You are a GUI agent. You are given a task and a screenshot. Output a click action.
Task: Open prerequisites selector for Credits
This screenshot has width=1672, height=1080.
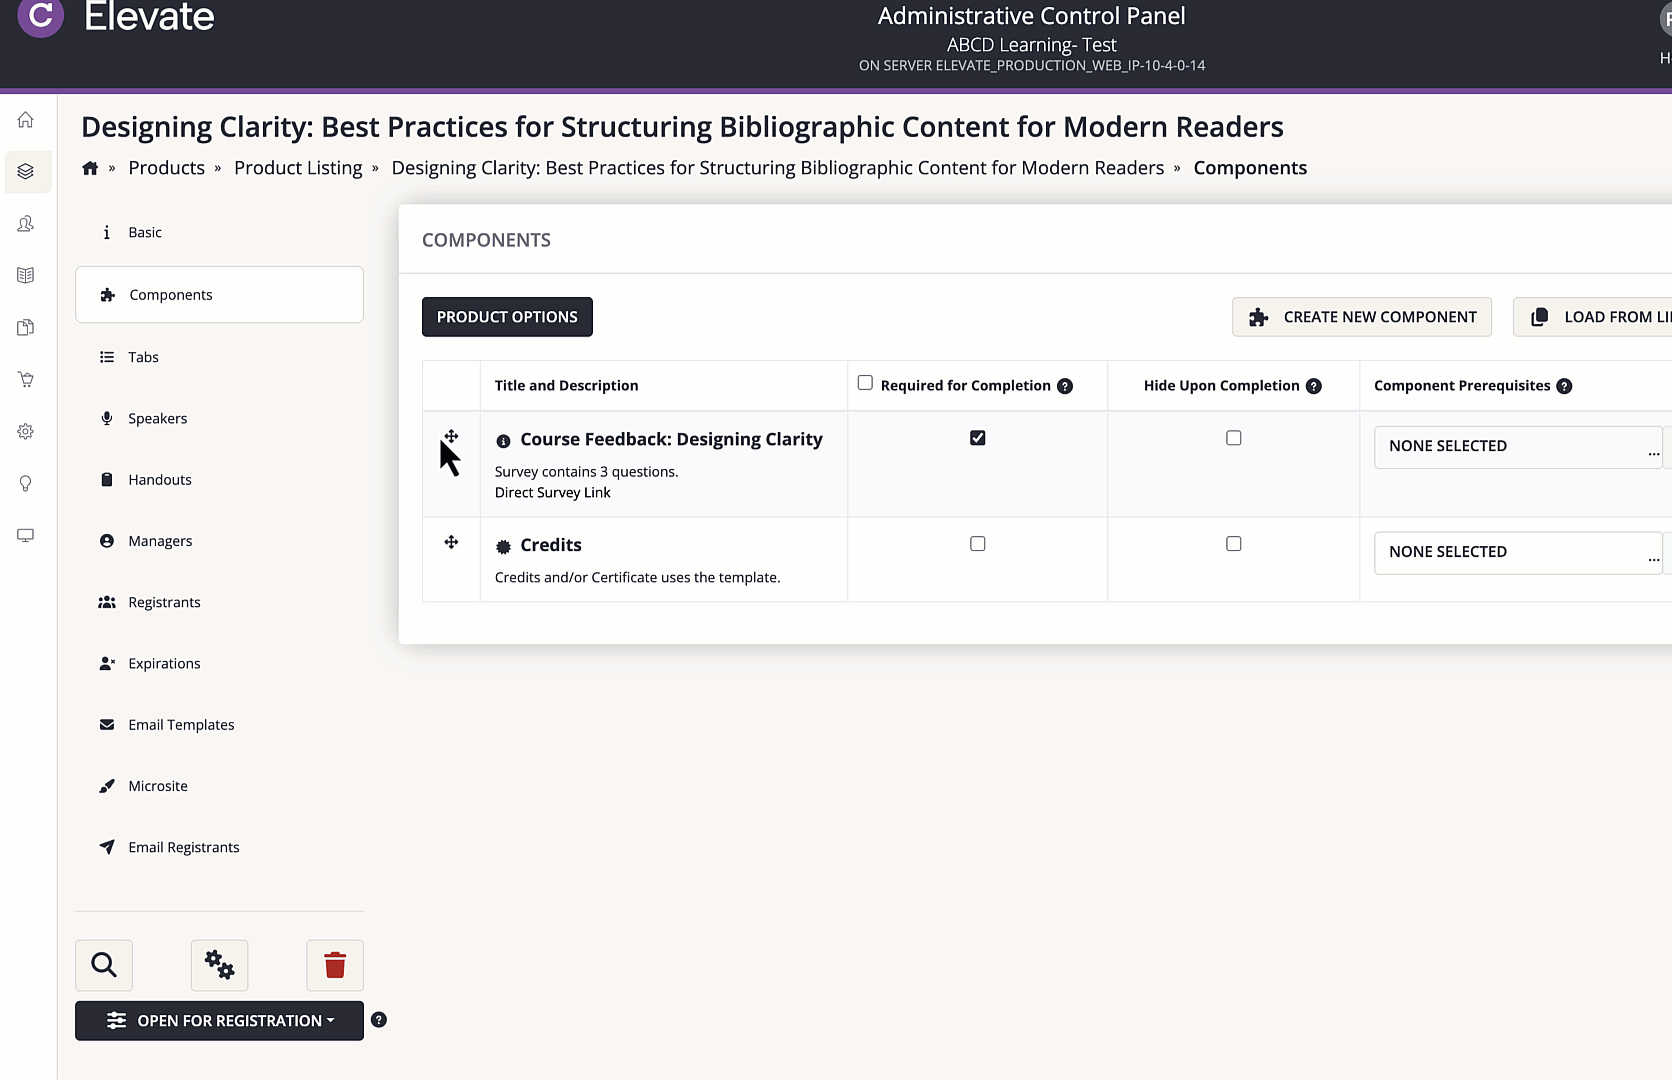click(1518, 553)
